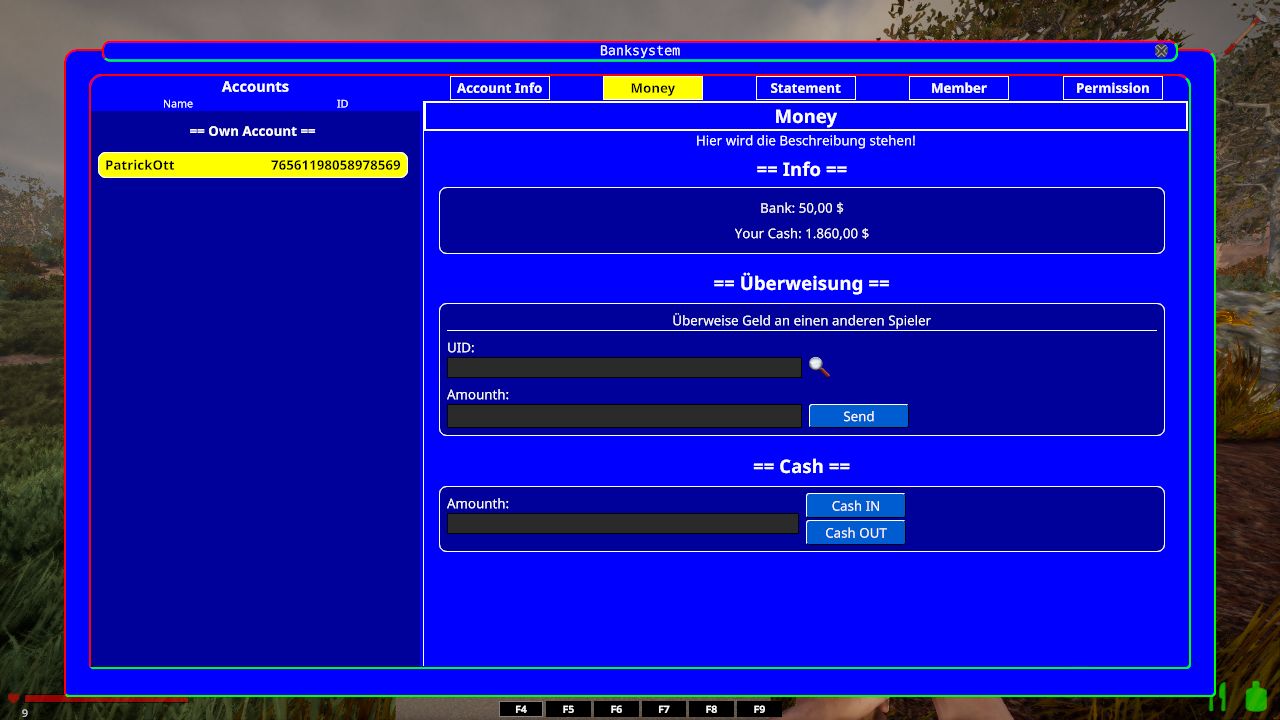
Task: Click the F9 hotkey slot
Action: point(759,709)
